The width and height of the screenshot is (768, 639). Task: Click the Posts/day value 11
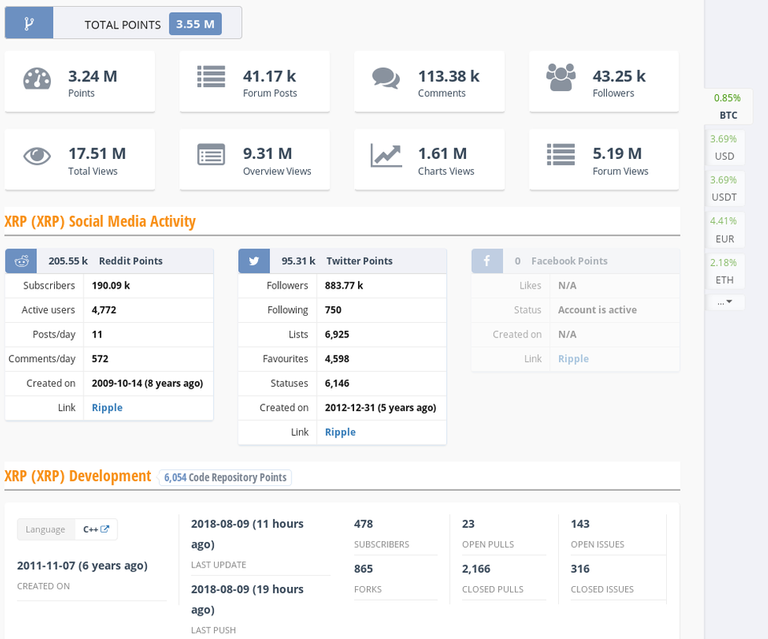click(x=97, y=334)
